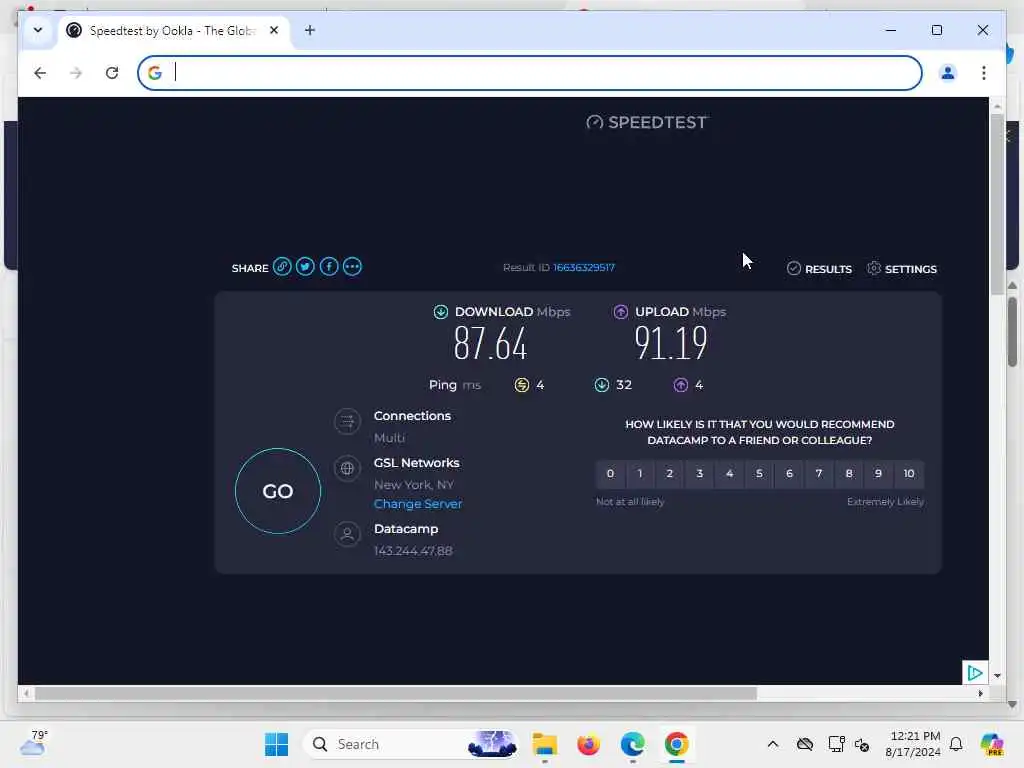Click the AdChoices ad icon

pyautogui.click(x=975, y=673)
